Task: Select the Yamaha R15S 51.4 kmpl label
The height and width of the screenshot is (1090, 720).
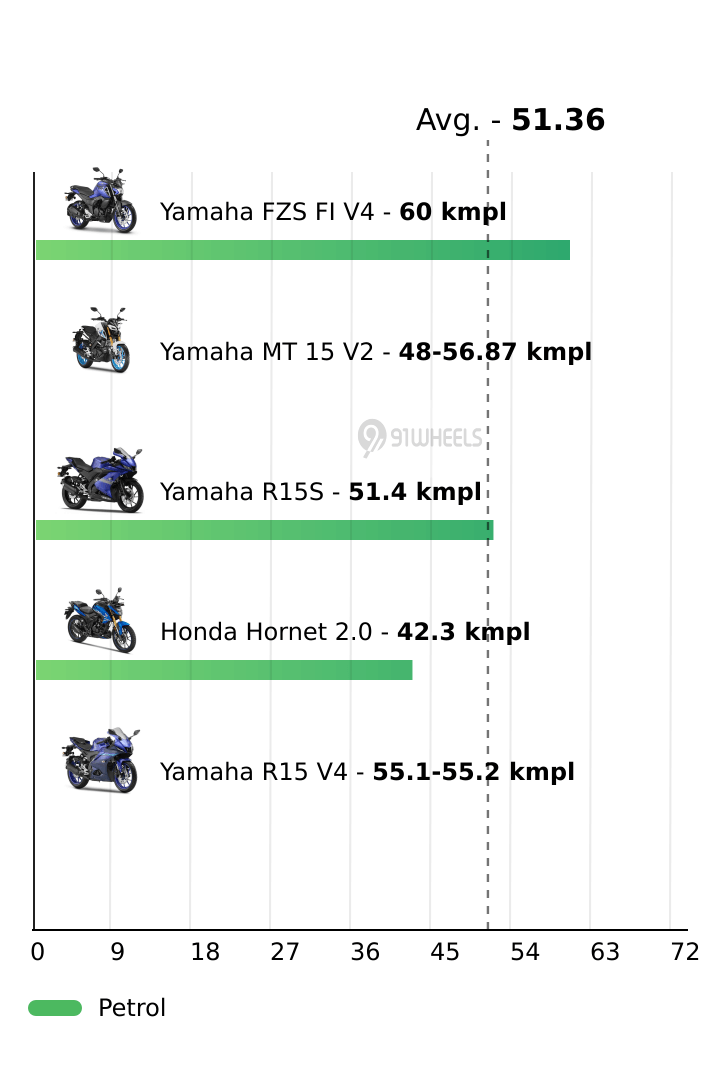Action: [x=320, y=492]
